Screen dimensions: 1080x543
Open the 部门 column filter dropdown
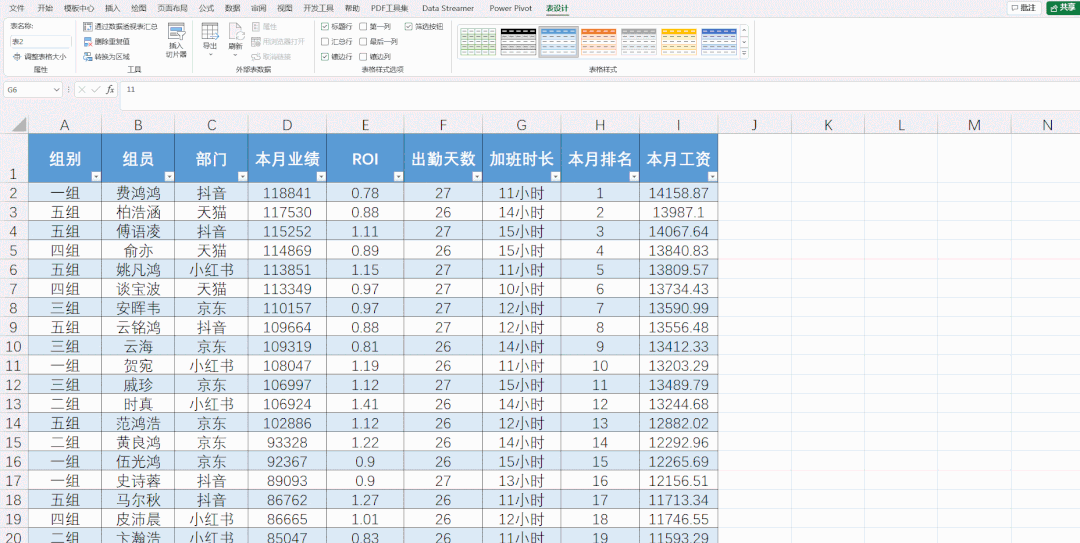242,177
